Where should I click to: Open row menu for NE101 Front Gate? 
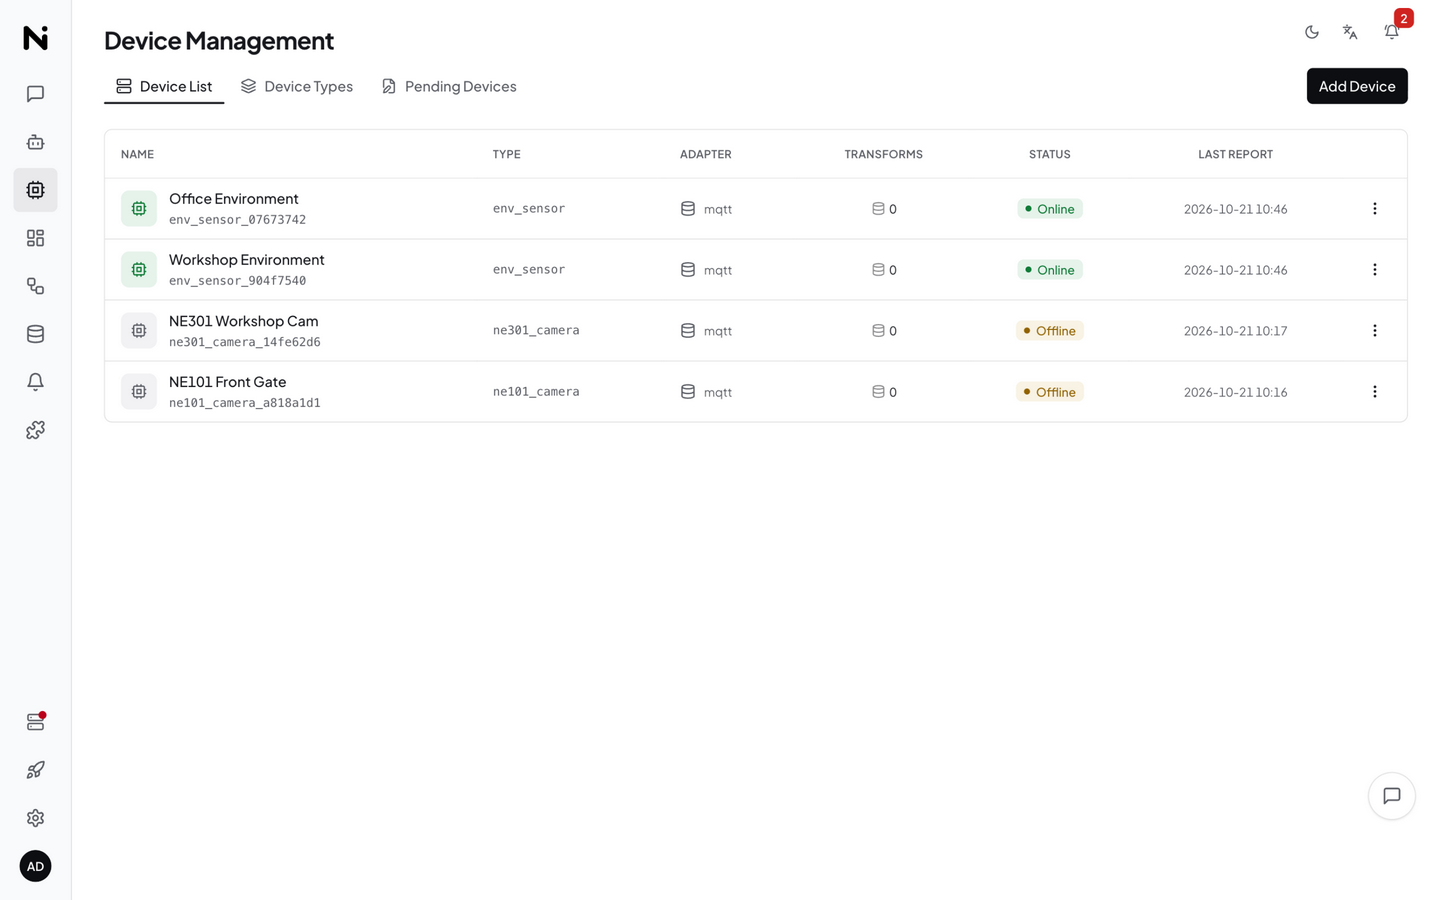[1375, 392]
